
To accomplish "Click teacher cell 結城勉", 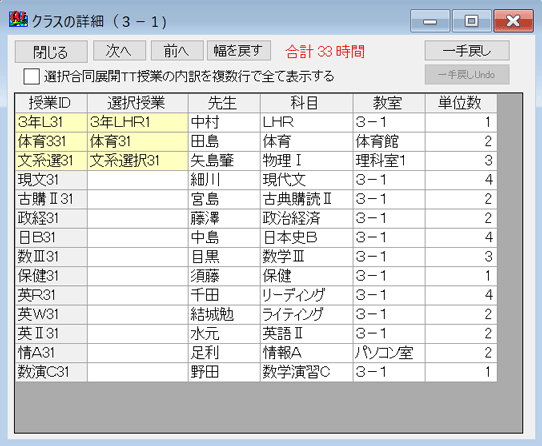I will 224,314.
